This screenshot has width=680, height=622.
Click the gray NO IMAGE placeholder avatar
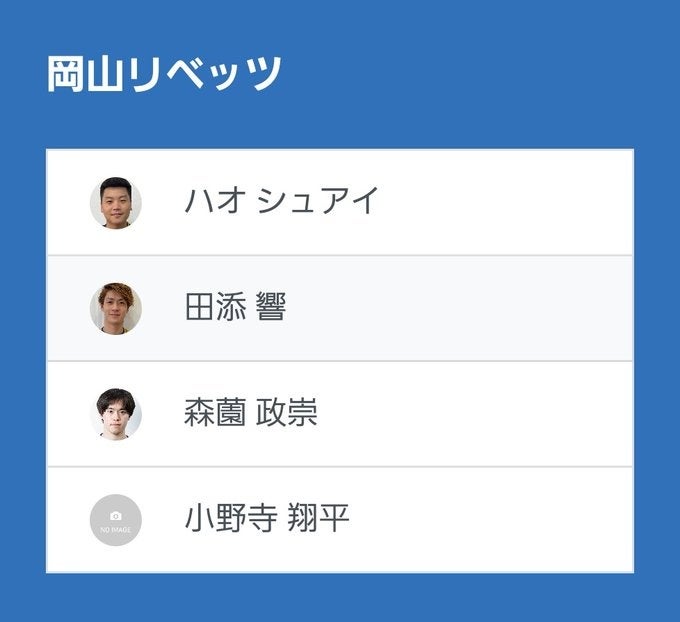115,520
